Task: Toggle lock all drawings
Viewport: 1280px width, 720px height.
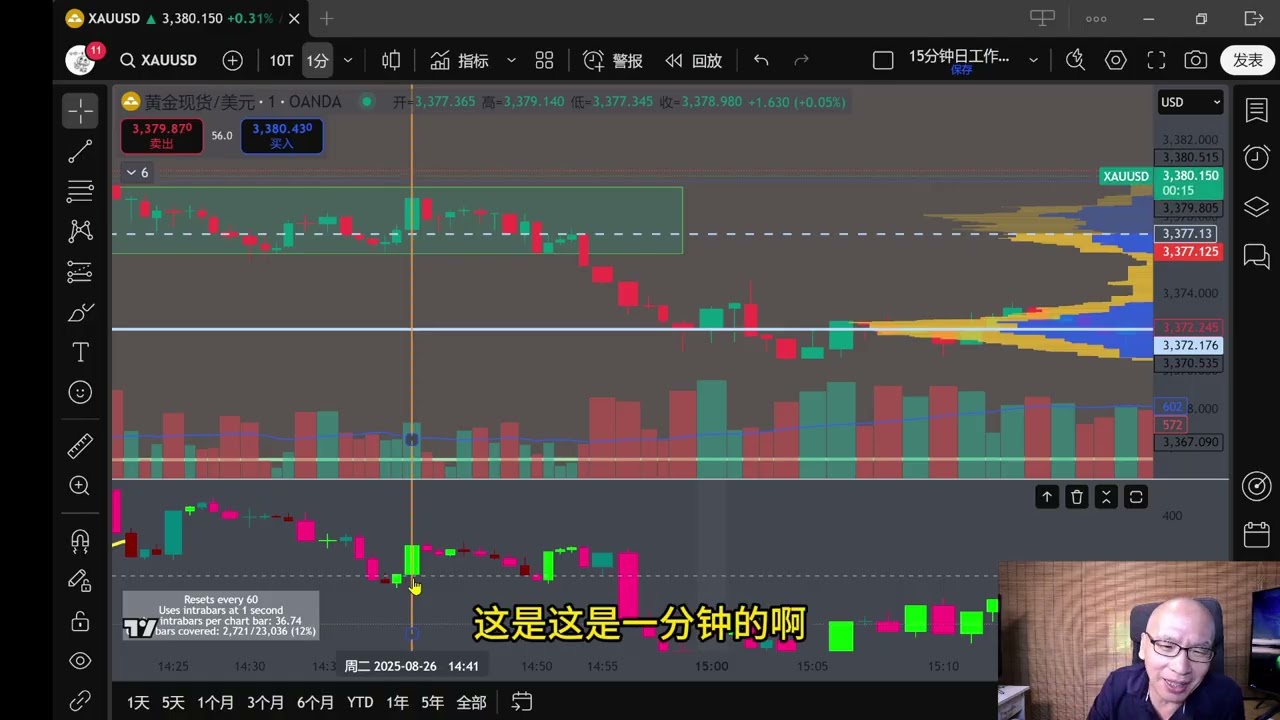Action: 80,621
